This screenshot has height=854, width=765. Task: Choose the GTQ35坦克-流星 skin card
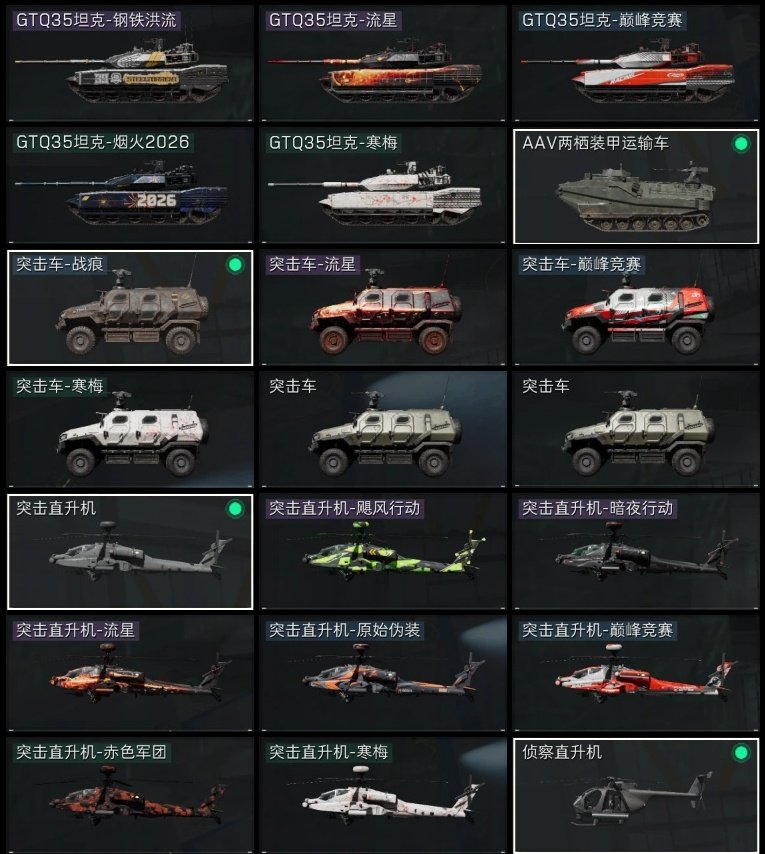[x=383, y=64]
